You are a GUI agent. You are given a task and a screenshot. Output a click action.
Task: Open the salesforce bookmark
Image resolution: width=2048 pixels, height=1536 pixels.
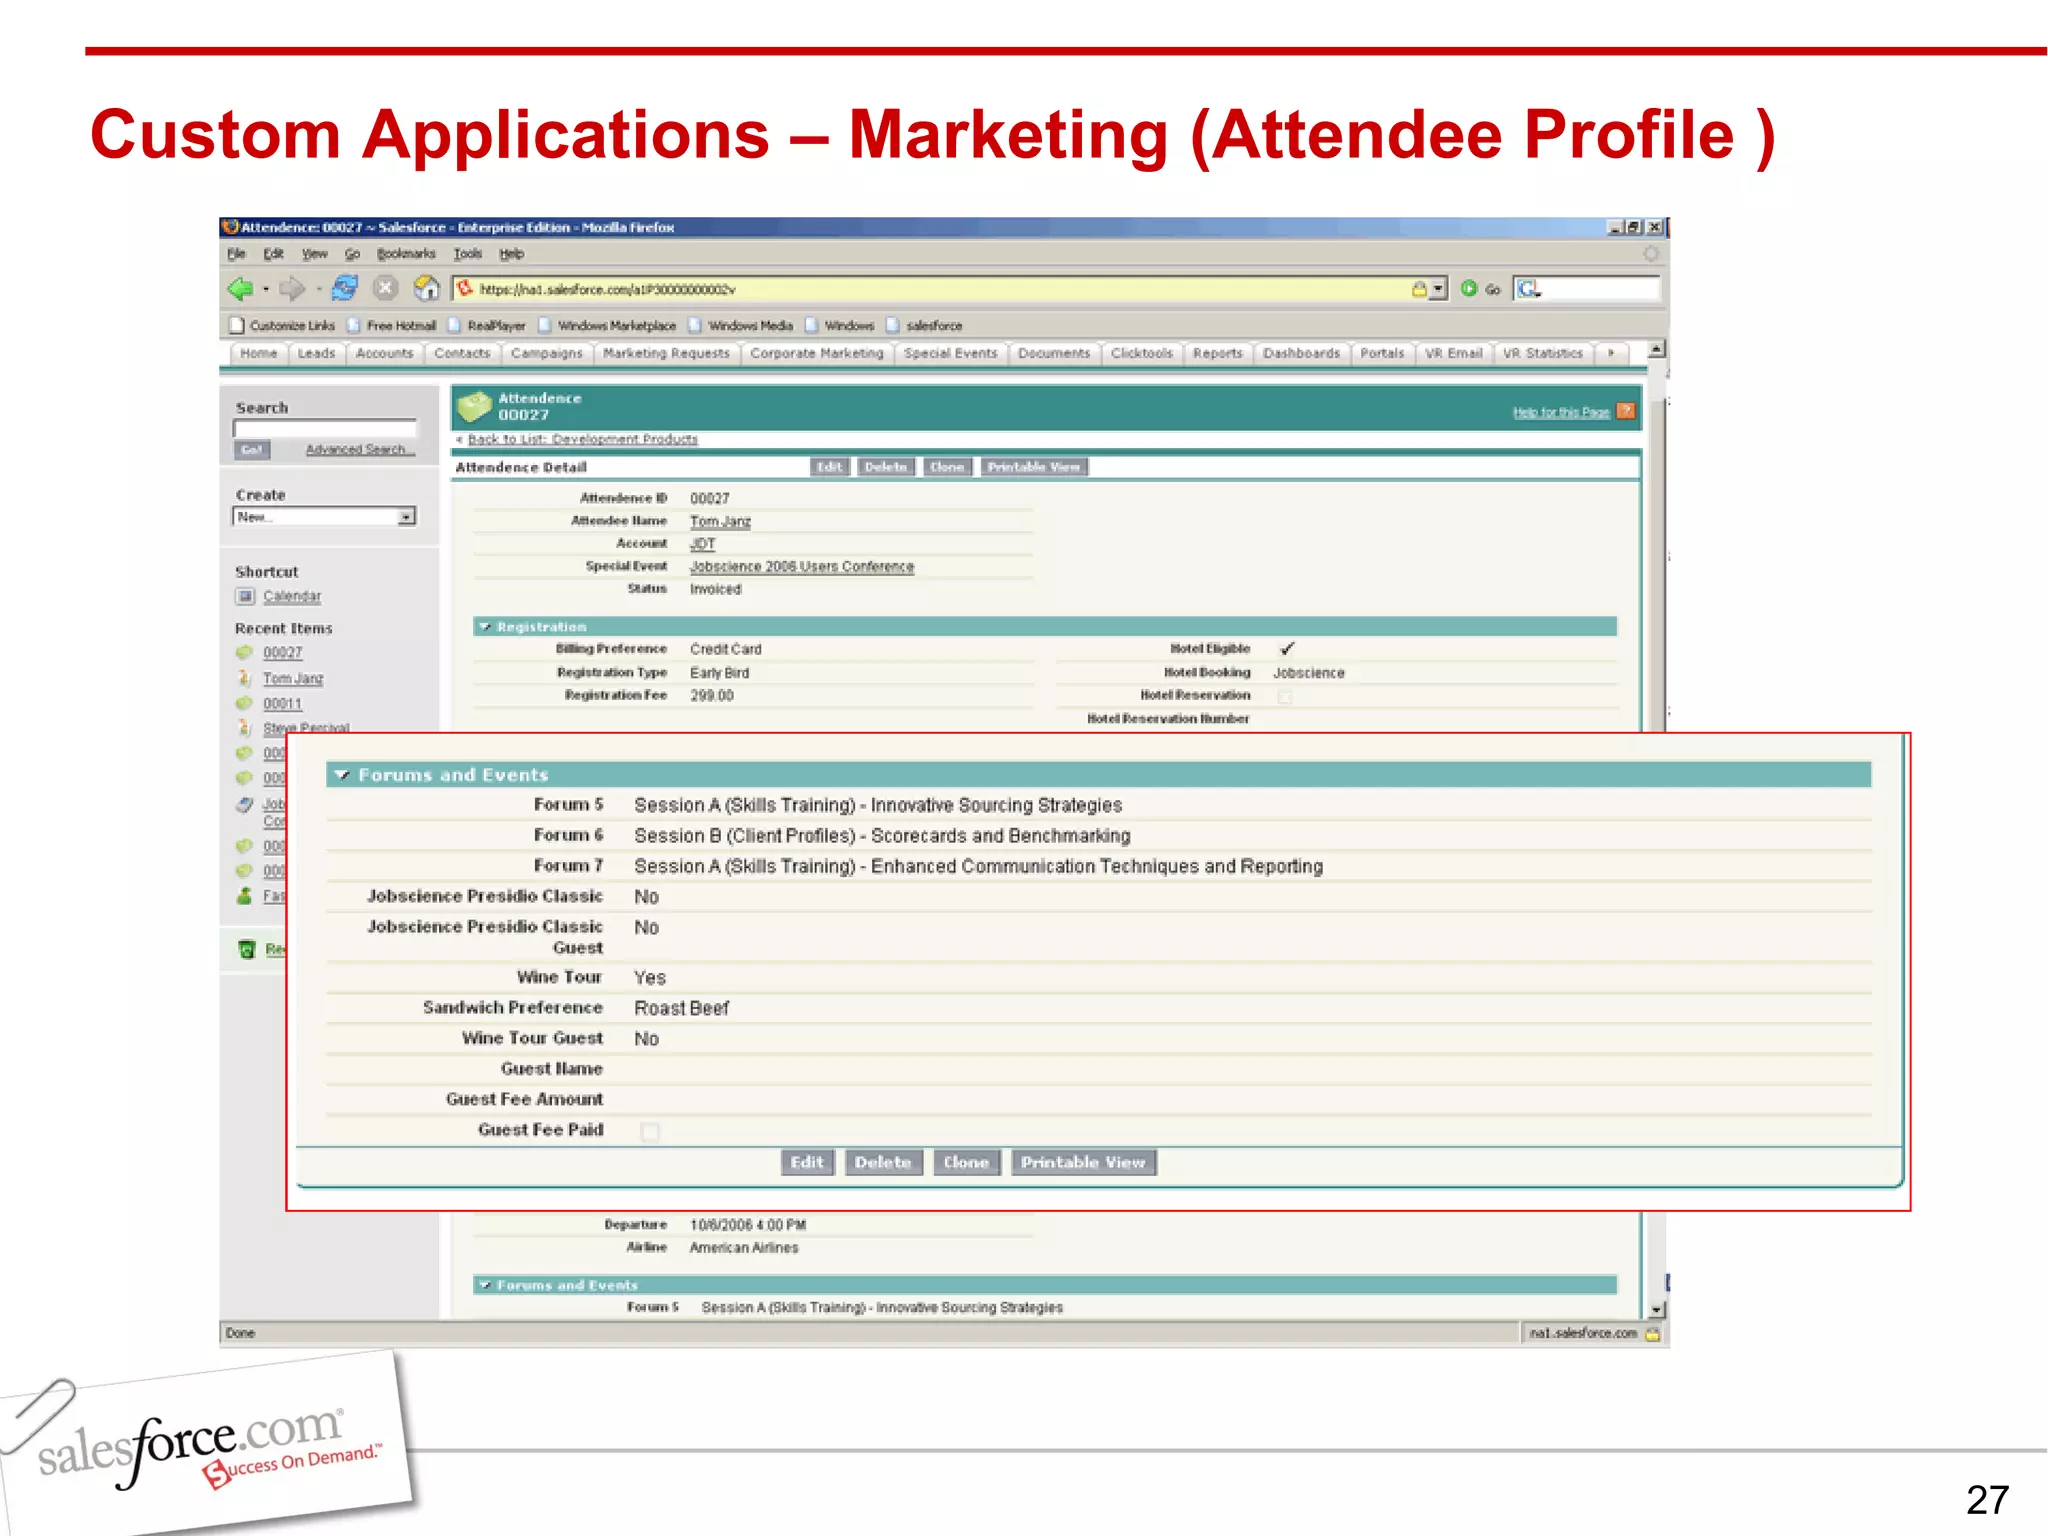click(924, 325)
